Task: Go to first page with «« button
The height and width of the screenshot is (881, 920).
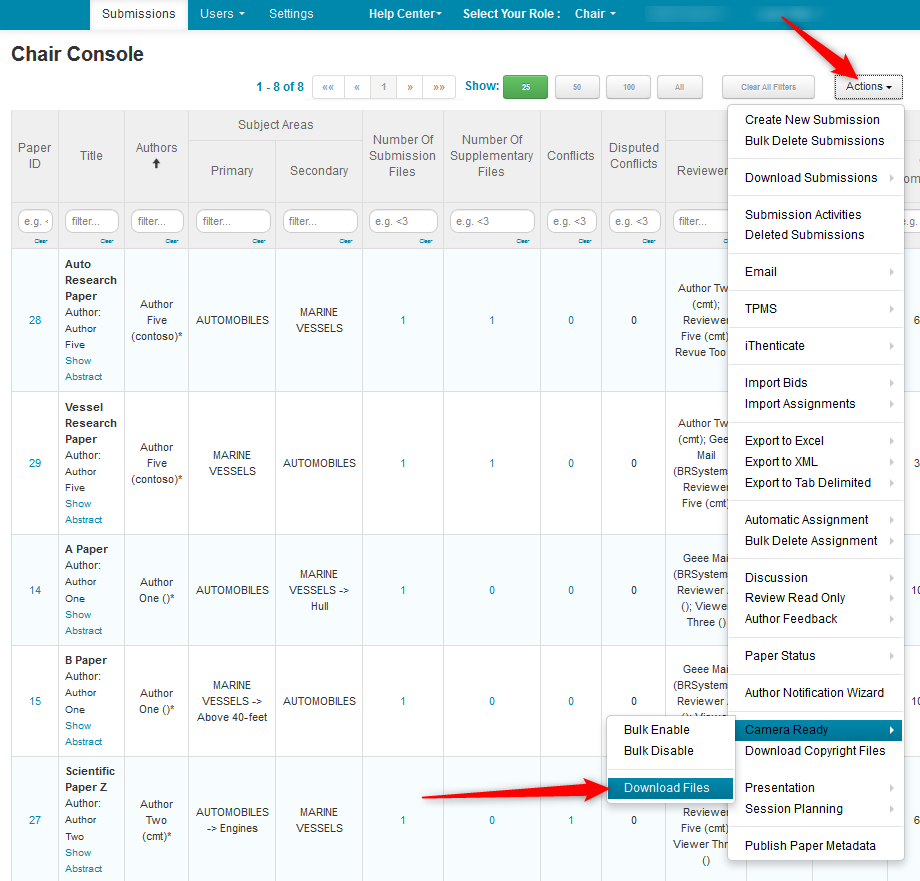Action: 328,87
